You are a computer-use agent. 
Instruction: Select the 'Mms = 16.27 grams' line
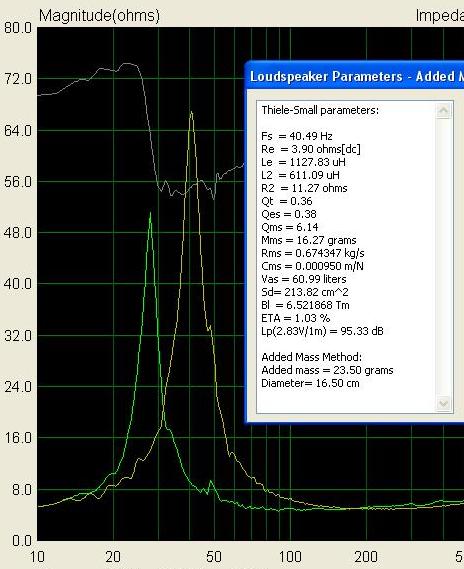[x=309, y=240]
